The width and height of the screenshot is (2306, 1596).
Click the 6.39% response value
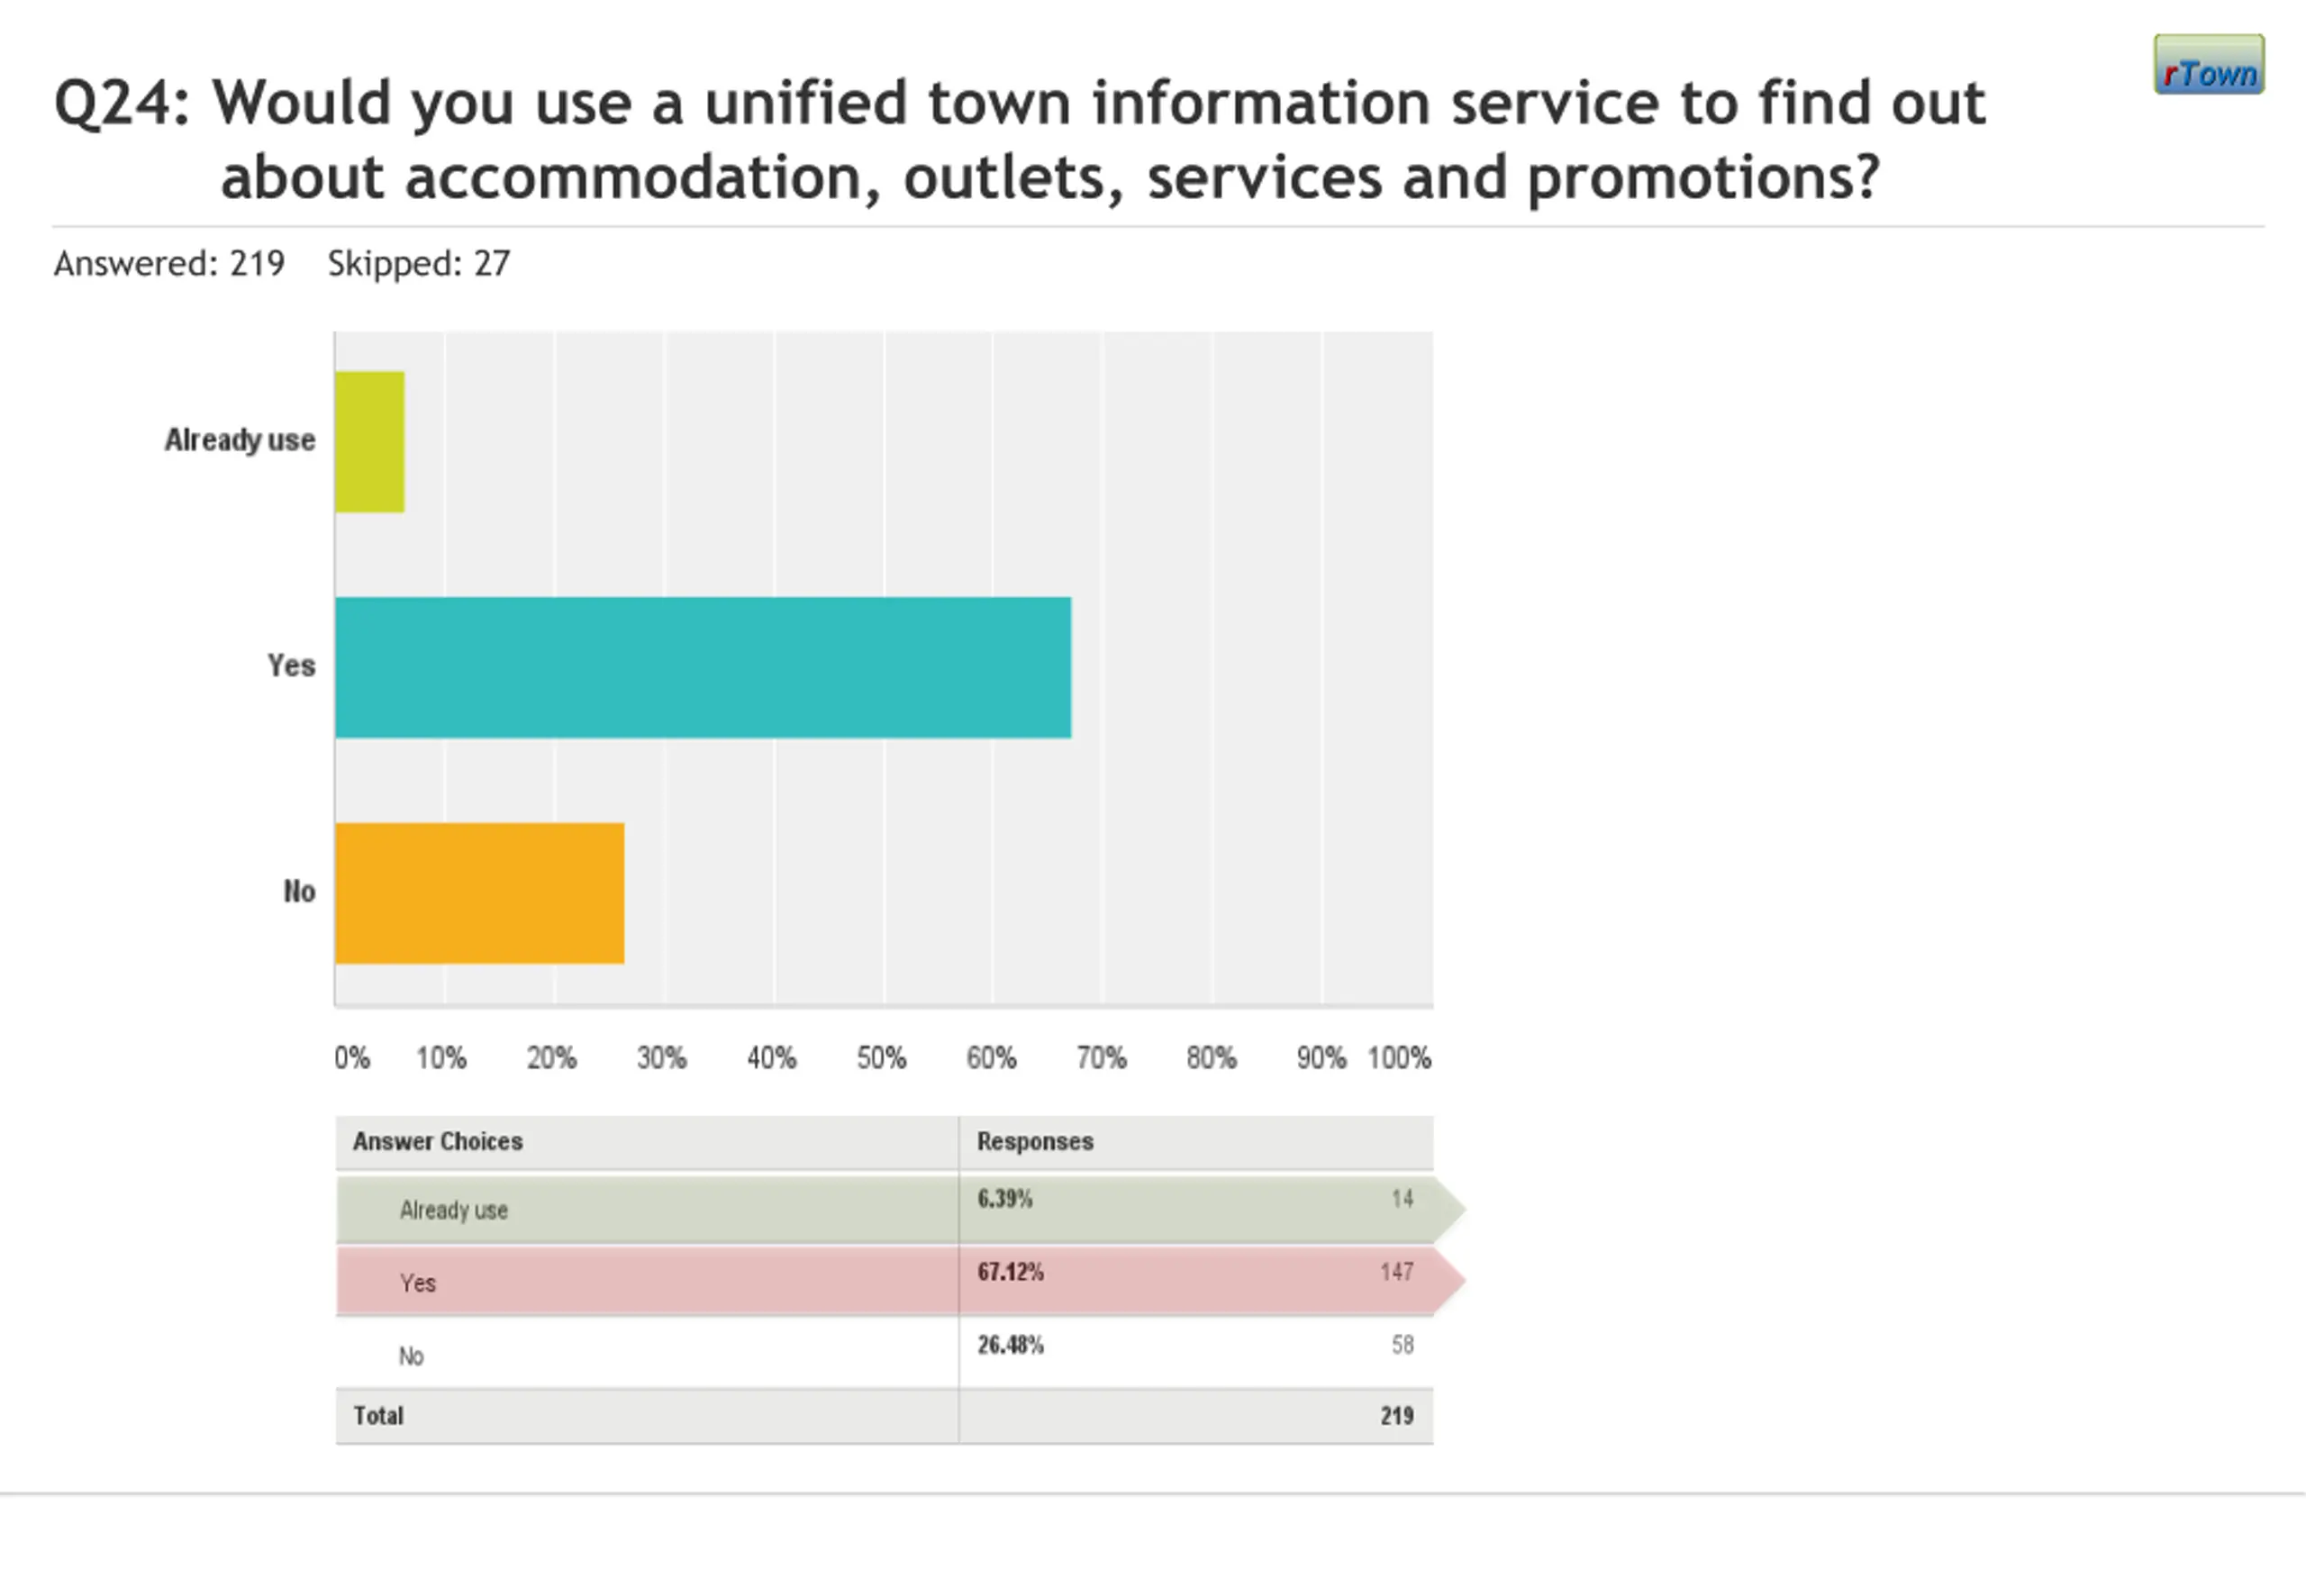[1004, 1198]
